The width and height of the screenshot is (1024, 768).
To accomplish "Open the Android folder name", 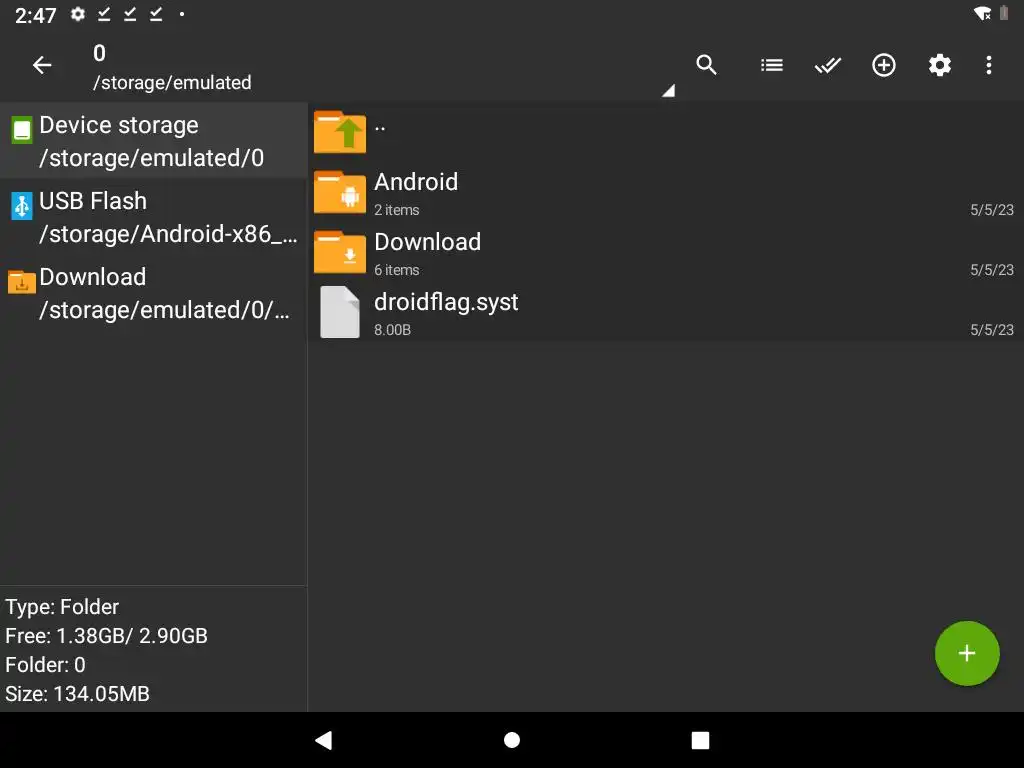I will point(416,182).
